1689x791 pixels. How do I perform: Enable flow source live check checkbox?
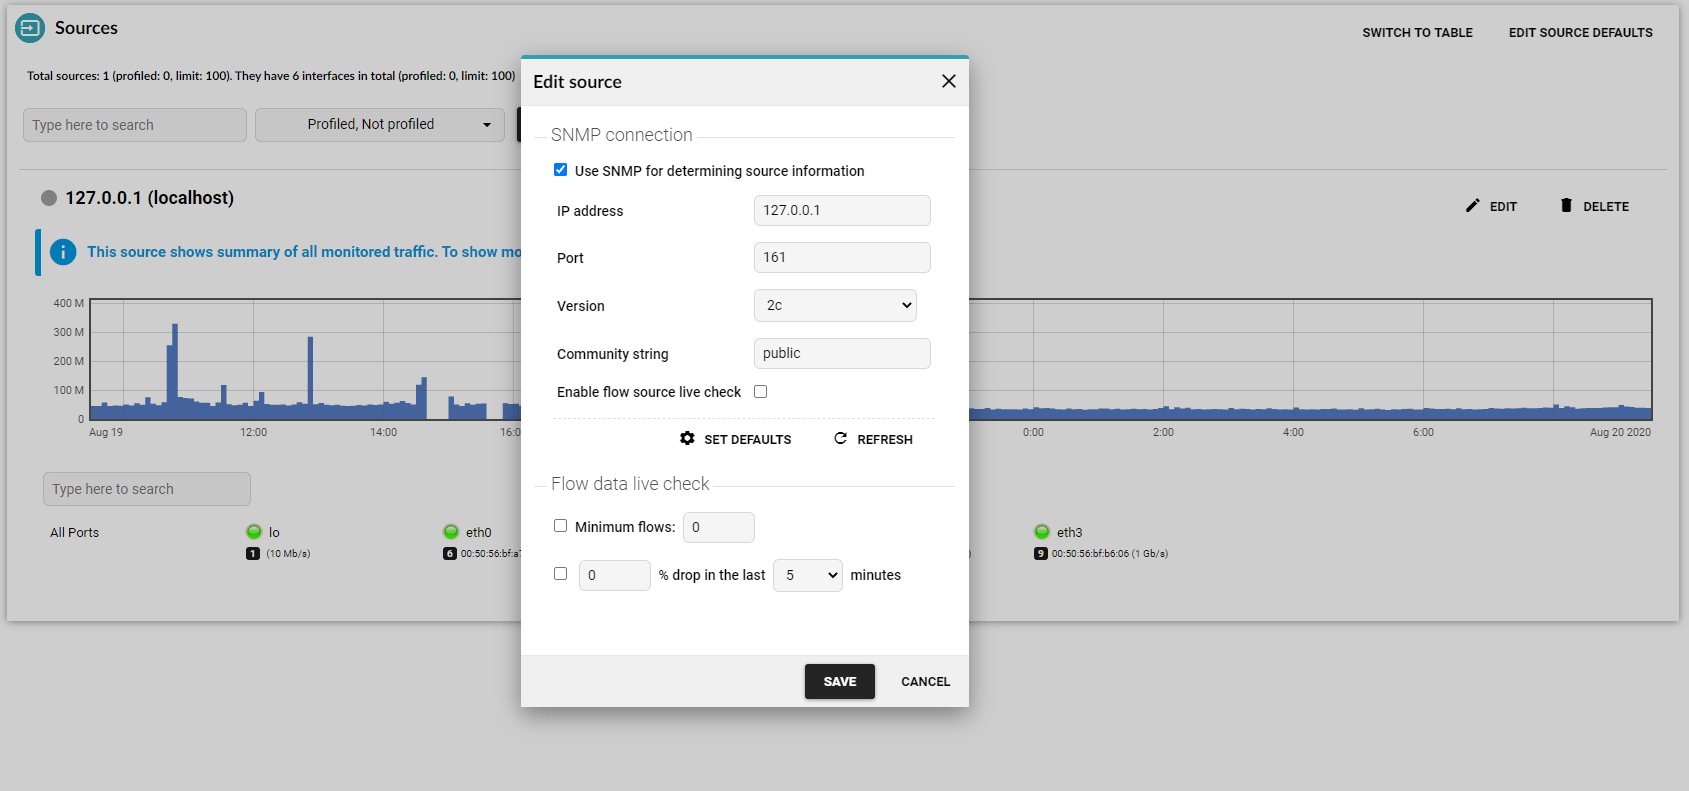pos(761,392)
